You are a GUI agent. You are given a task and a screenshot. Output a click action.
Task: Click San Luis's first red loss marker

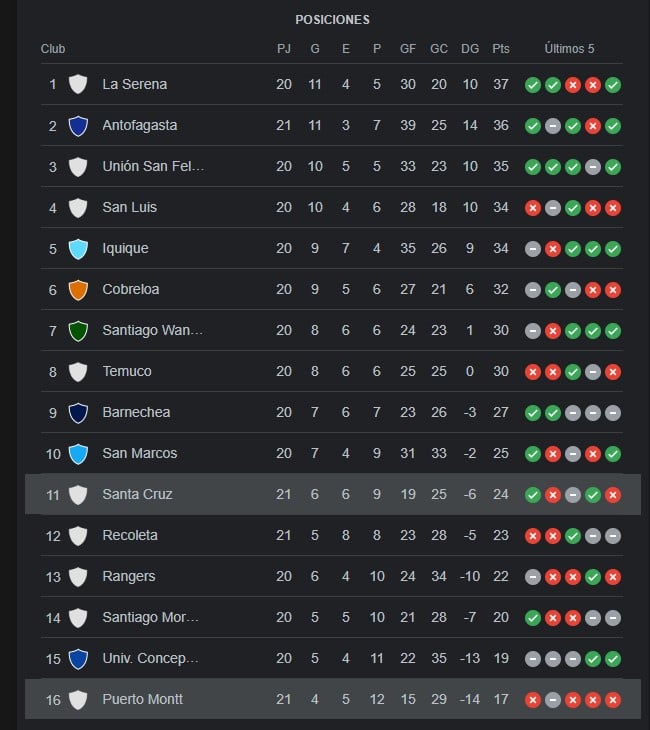click(533, 208)
